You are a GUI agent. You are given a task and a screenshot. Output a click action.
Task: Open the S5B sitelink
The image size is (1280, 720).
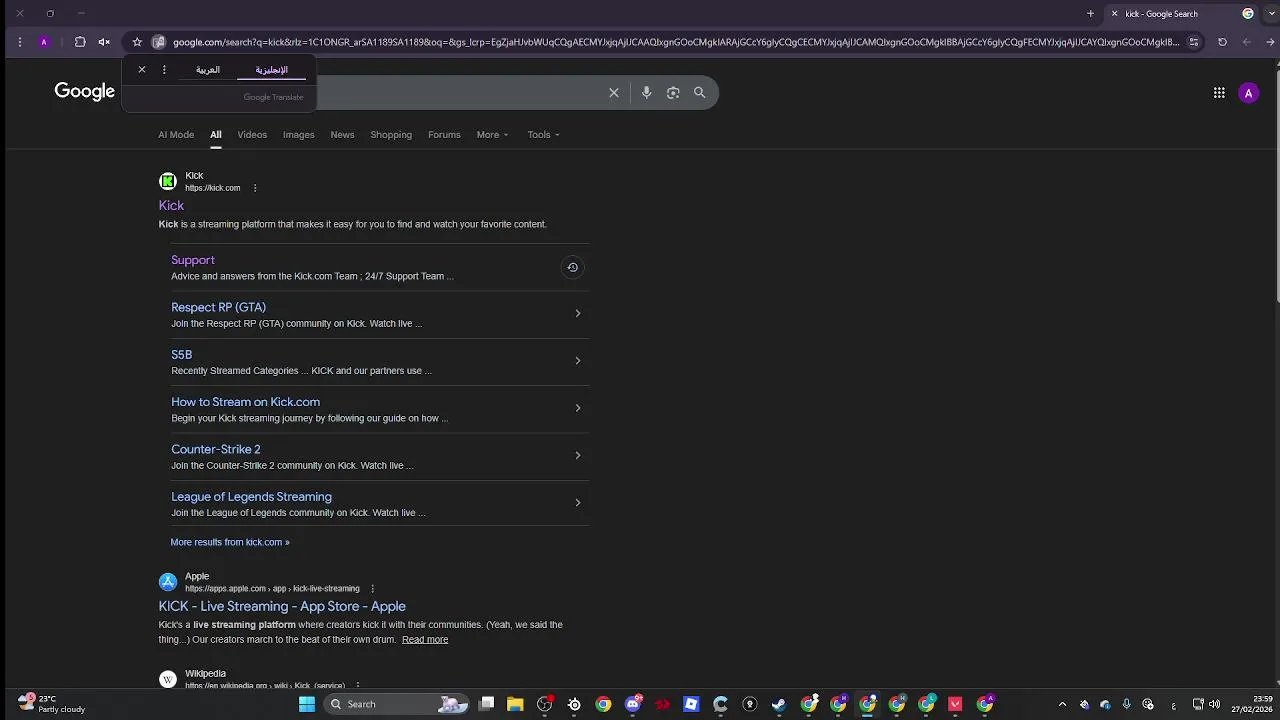pos(181,354)
